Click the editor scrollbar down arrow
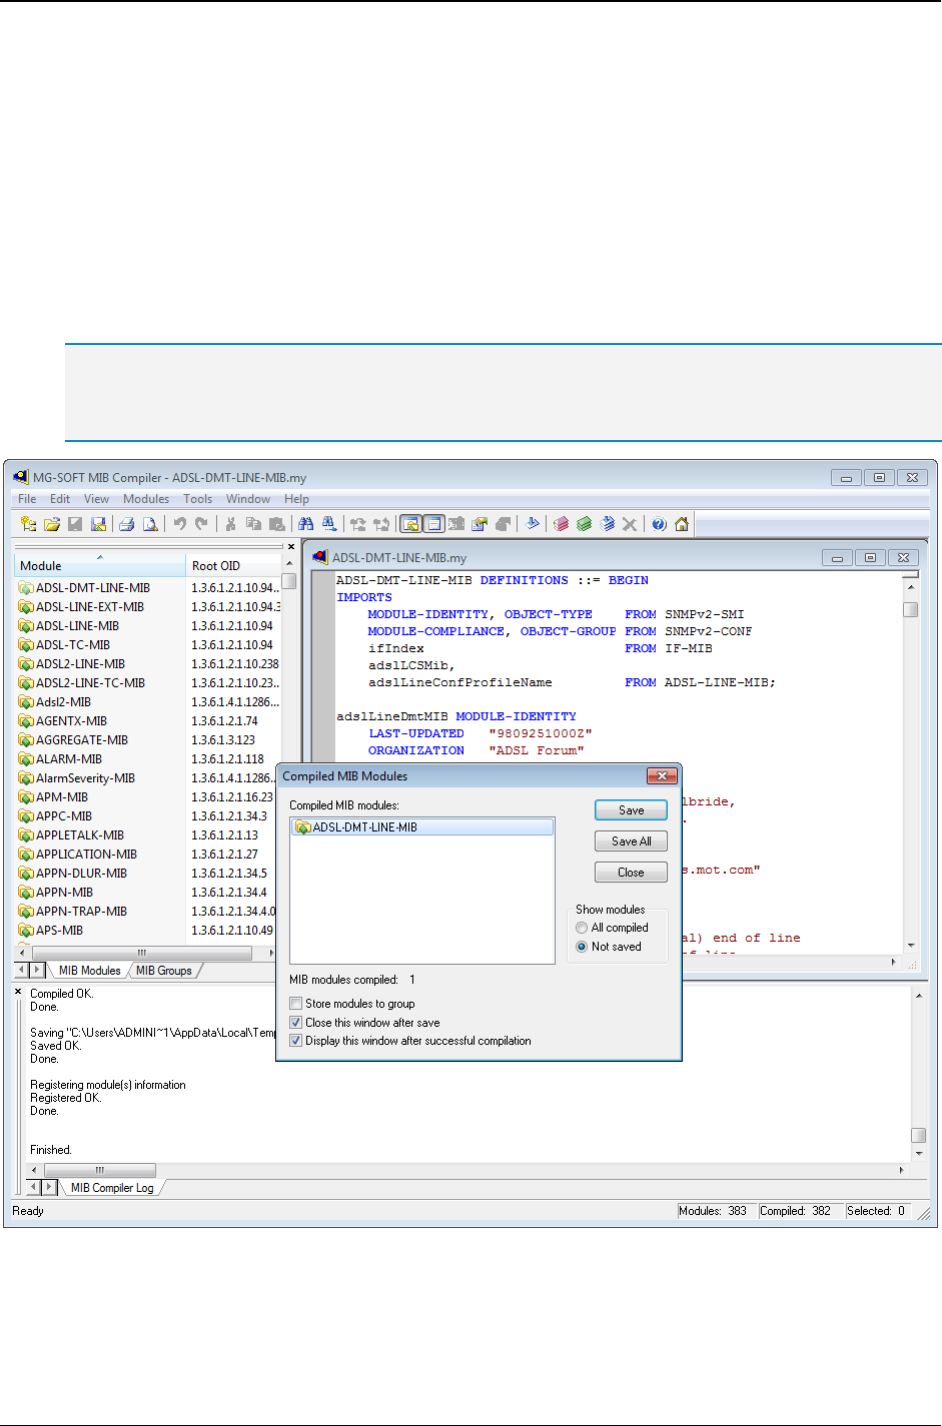The height and width of the screenshot is (1426, 942). 911,945
